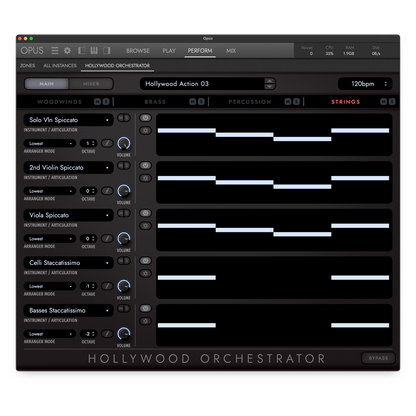This screenshot has width=416, height=416.
Task: Solo the Brass section with S button
Action: [x=201, y=102]
